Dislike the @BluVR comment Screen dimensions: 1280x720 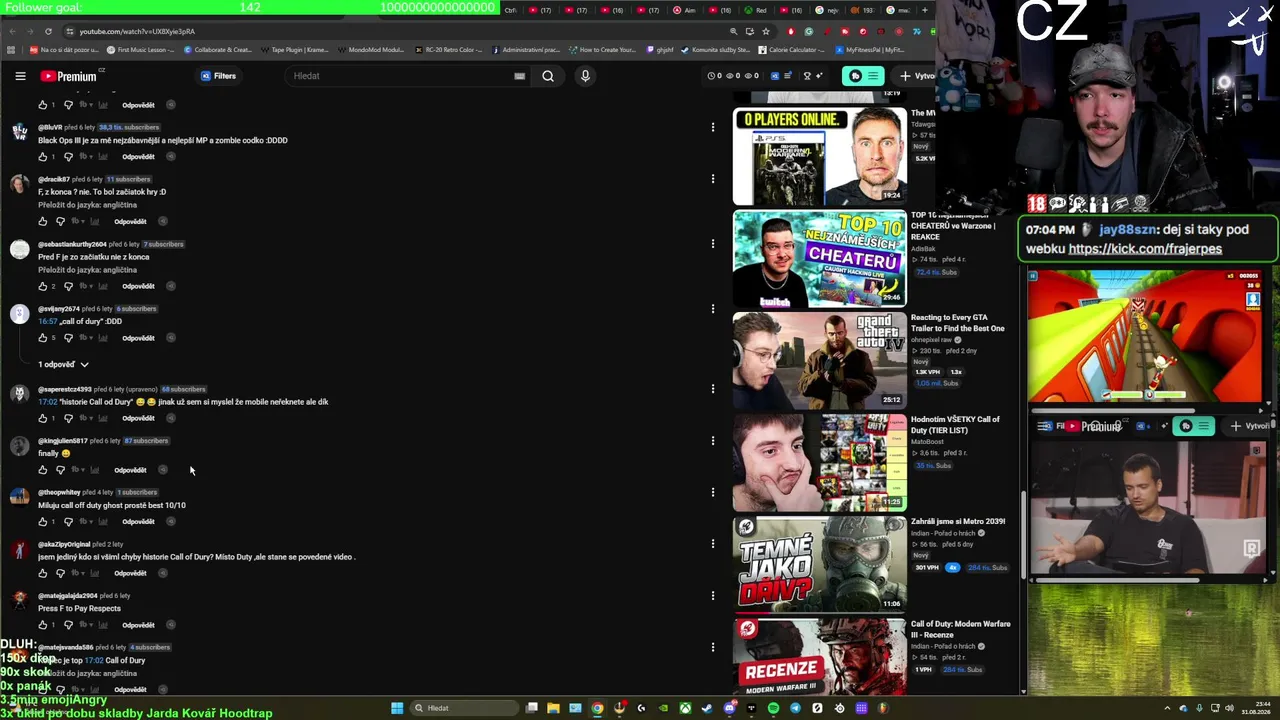pyautogui.click(x=68, y=156)
